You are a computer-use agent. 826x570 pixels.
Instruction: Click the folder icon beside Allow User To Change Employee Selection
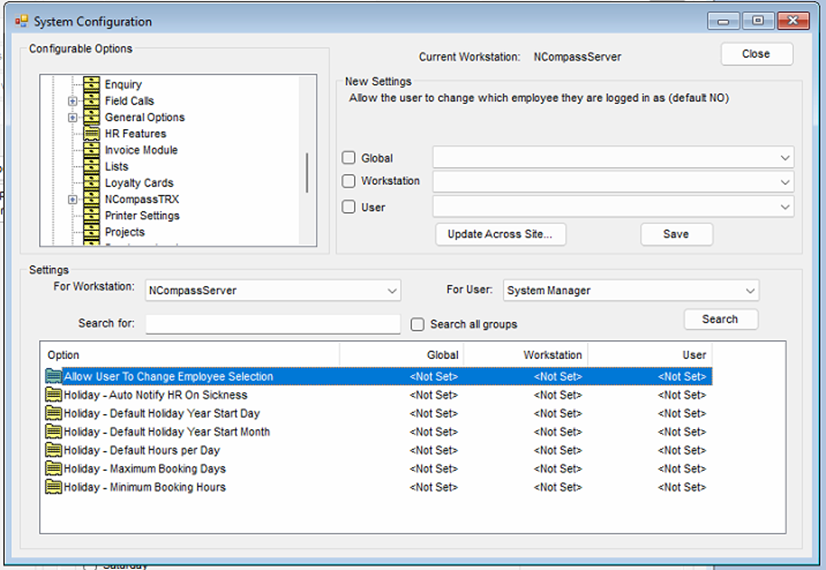(x=53, y=376)
